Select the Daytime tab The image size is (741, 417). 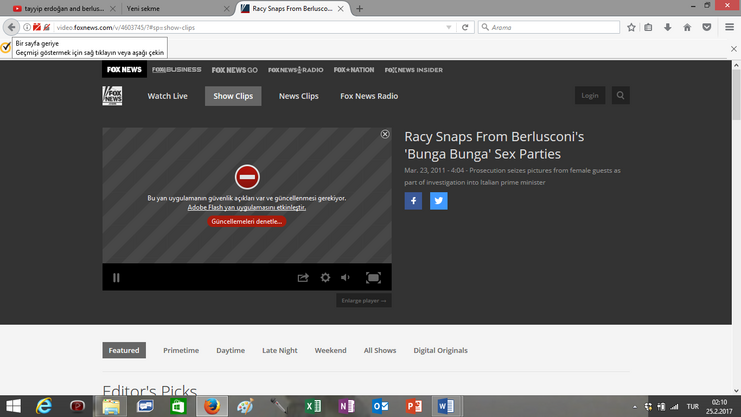231,350
